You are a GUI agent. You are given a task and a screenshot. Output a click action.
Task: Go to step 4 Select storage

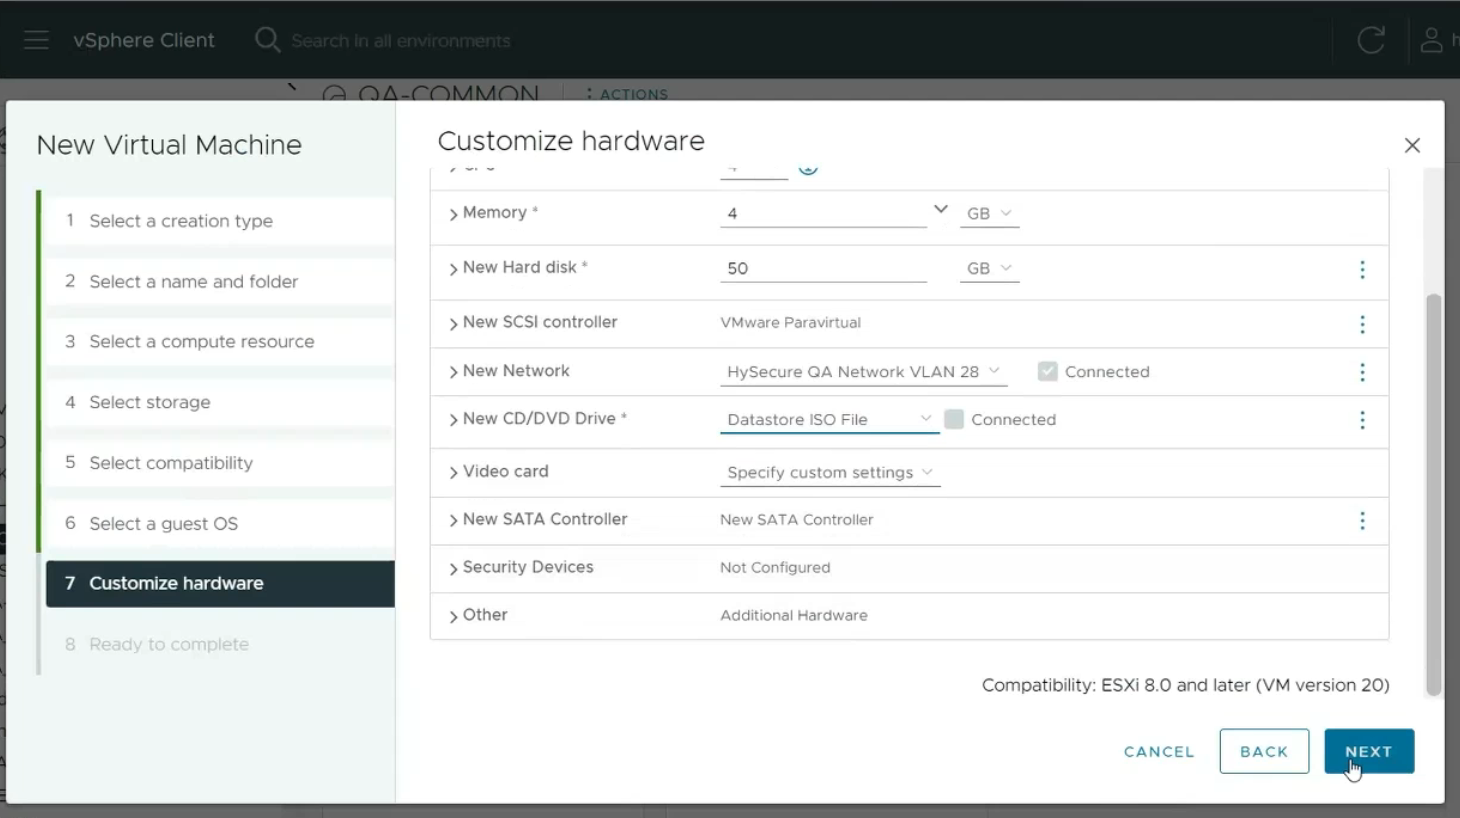(150, 403)
